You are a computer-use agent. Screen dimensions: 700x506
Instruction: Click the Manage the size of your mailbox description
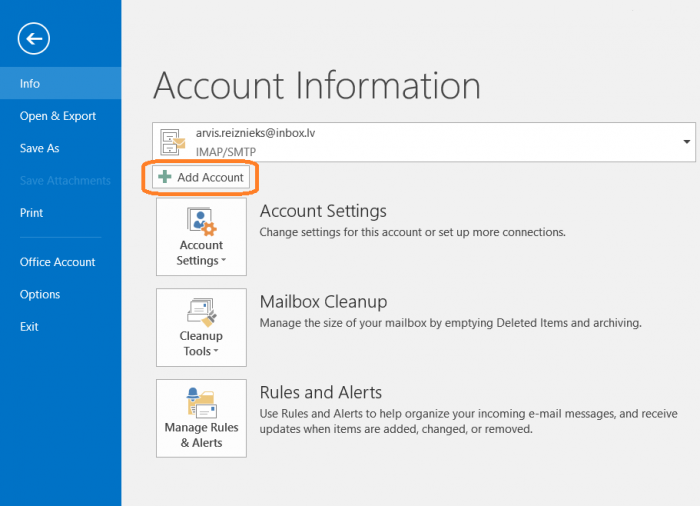pos(450,323)
